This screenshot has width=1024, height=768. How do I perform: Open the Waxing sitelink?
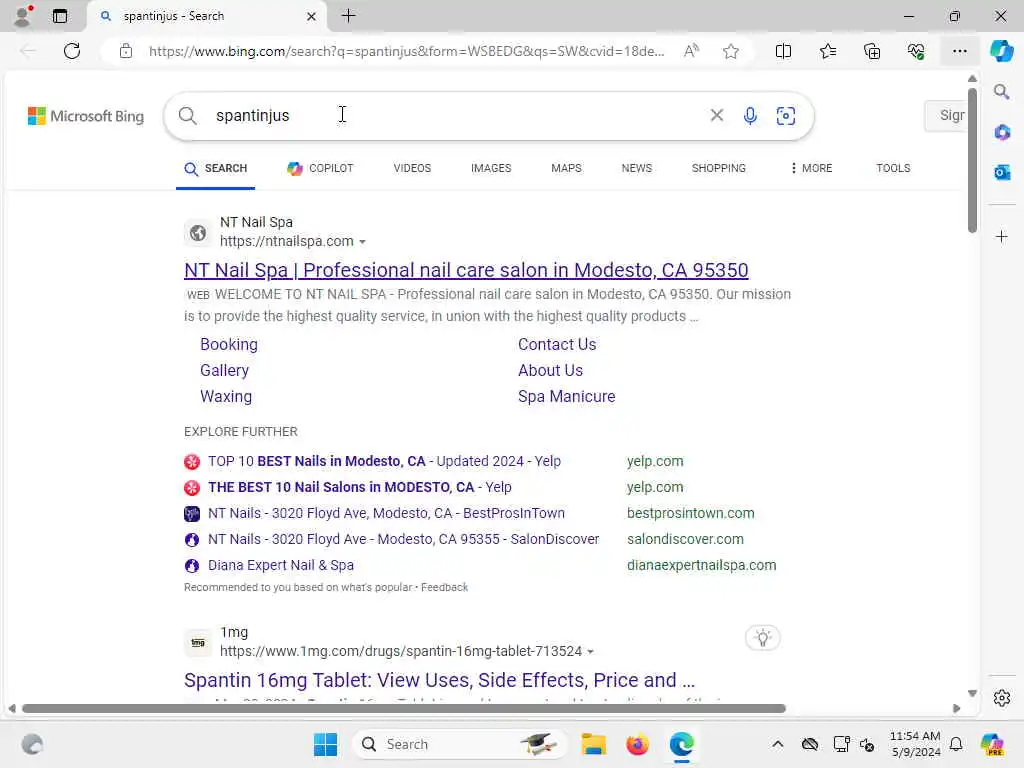point(226,396)
